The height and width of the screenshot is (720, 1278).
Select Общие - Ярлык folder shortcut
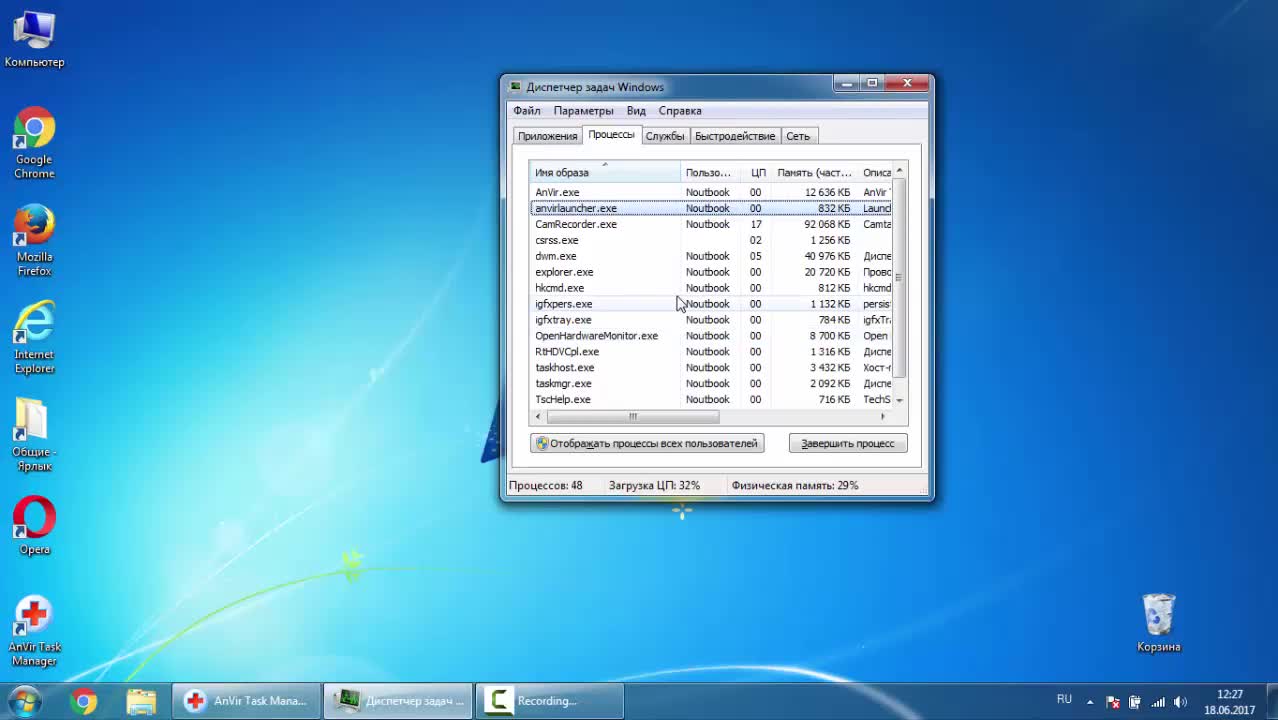click(x=34, y=435)
